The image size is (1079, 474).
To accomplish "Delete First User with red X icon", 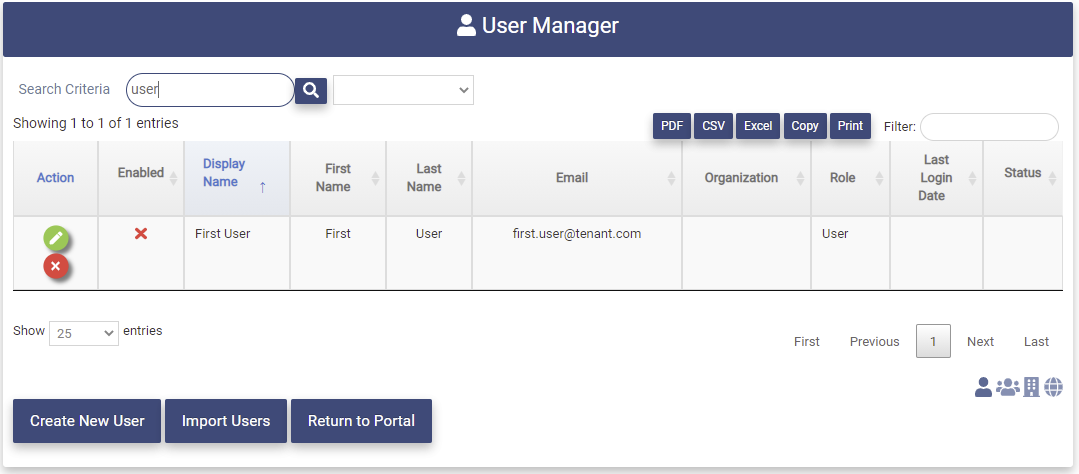I will tap(56, 266).
